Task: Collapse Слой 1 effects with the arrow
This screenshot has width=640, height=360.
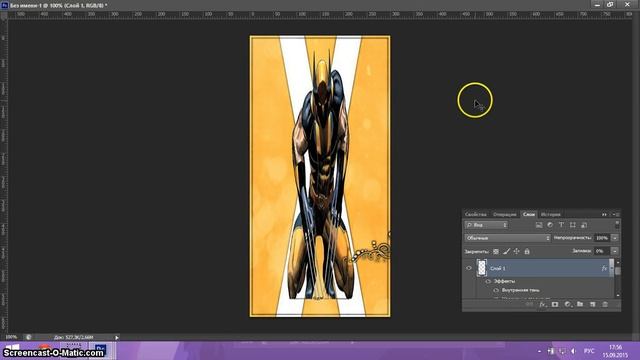Action: pyautogui.click(x=611, y=268)
